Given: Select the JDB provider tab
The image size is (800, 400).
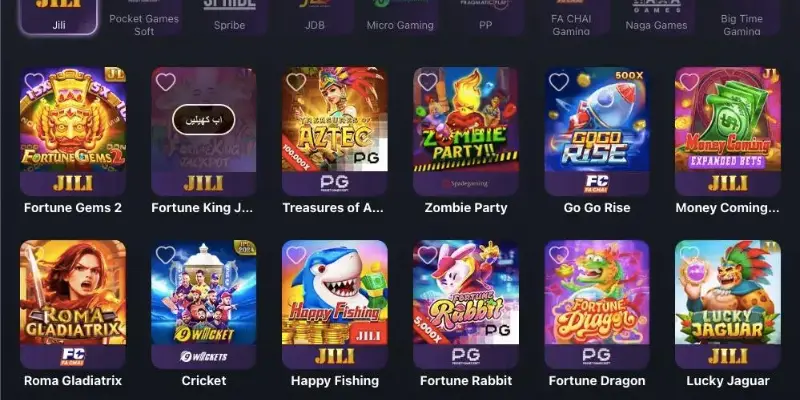Looking at the screenshot, I should [x=315, y=17].
